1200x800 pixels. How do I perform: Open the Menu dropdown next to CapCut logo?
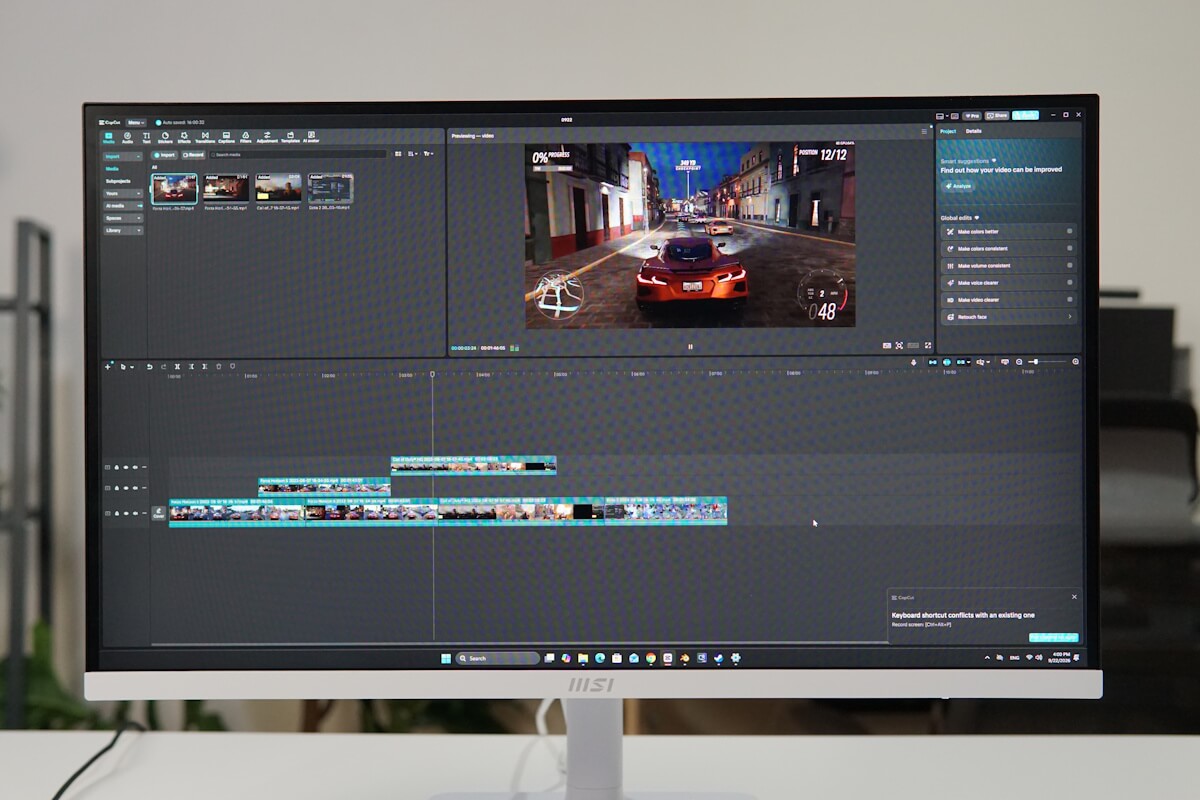(x=135, y=122)
